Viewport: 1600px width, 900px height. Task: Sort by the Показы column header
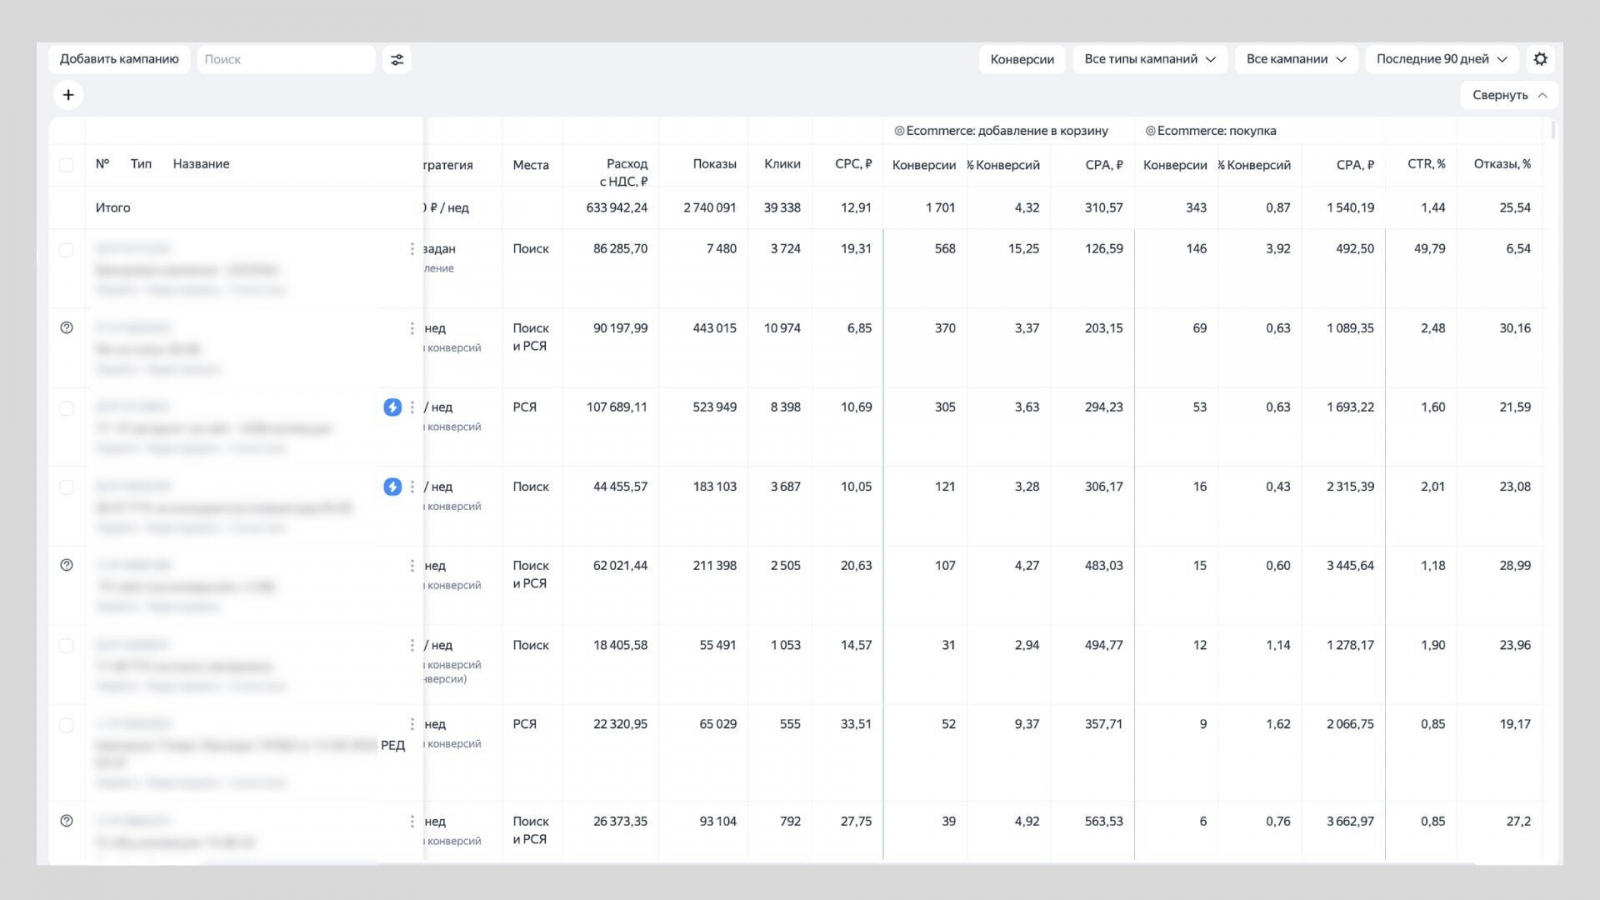(x=714, y=164)
